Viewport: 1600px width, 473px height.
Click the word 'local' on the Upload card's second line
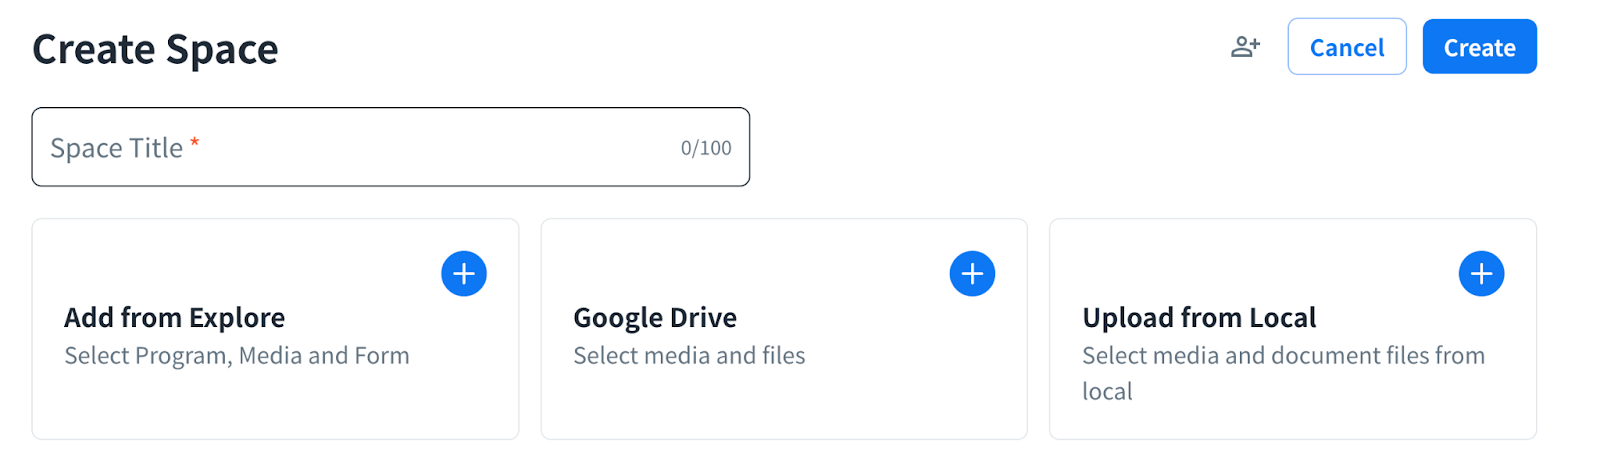1107,392
